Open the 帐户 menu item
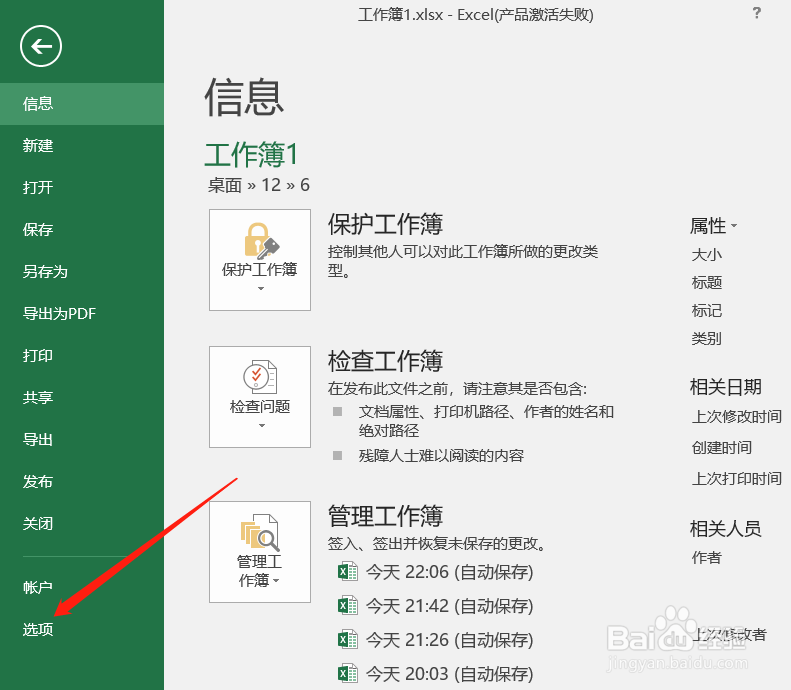The width and height of the screenshot is (791, 690). point(82,588)
